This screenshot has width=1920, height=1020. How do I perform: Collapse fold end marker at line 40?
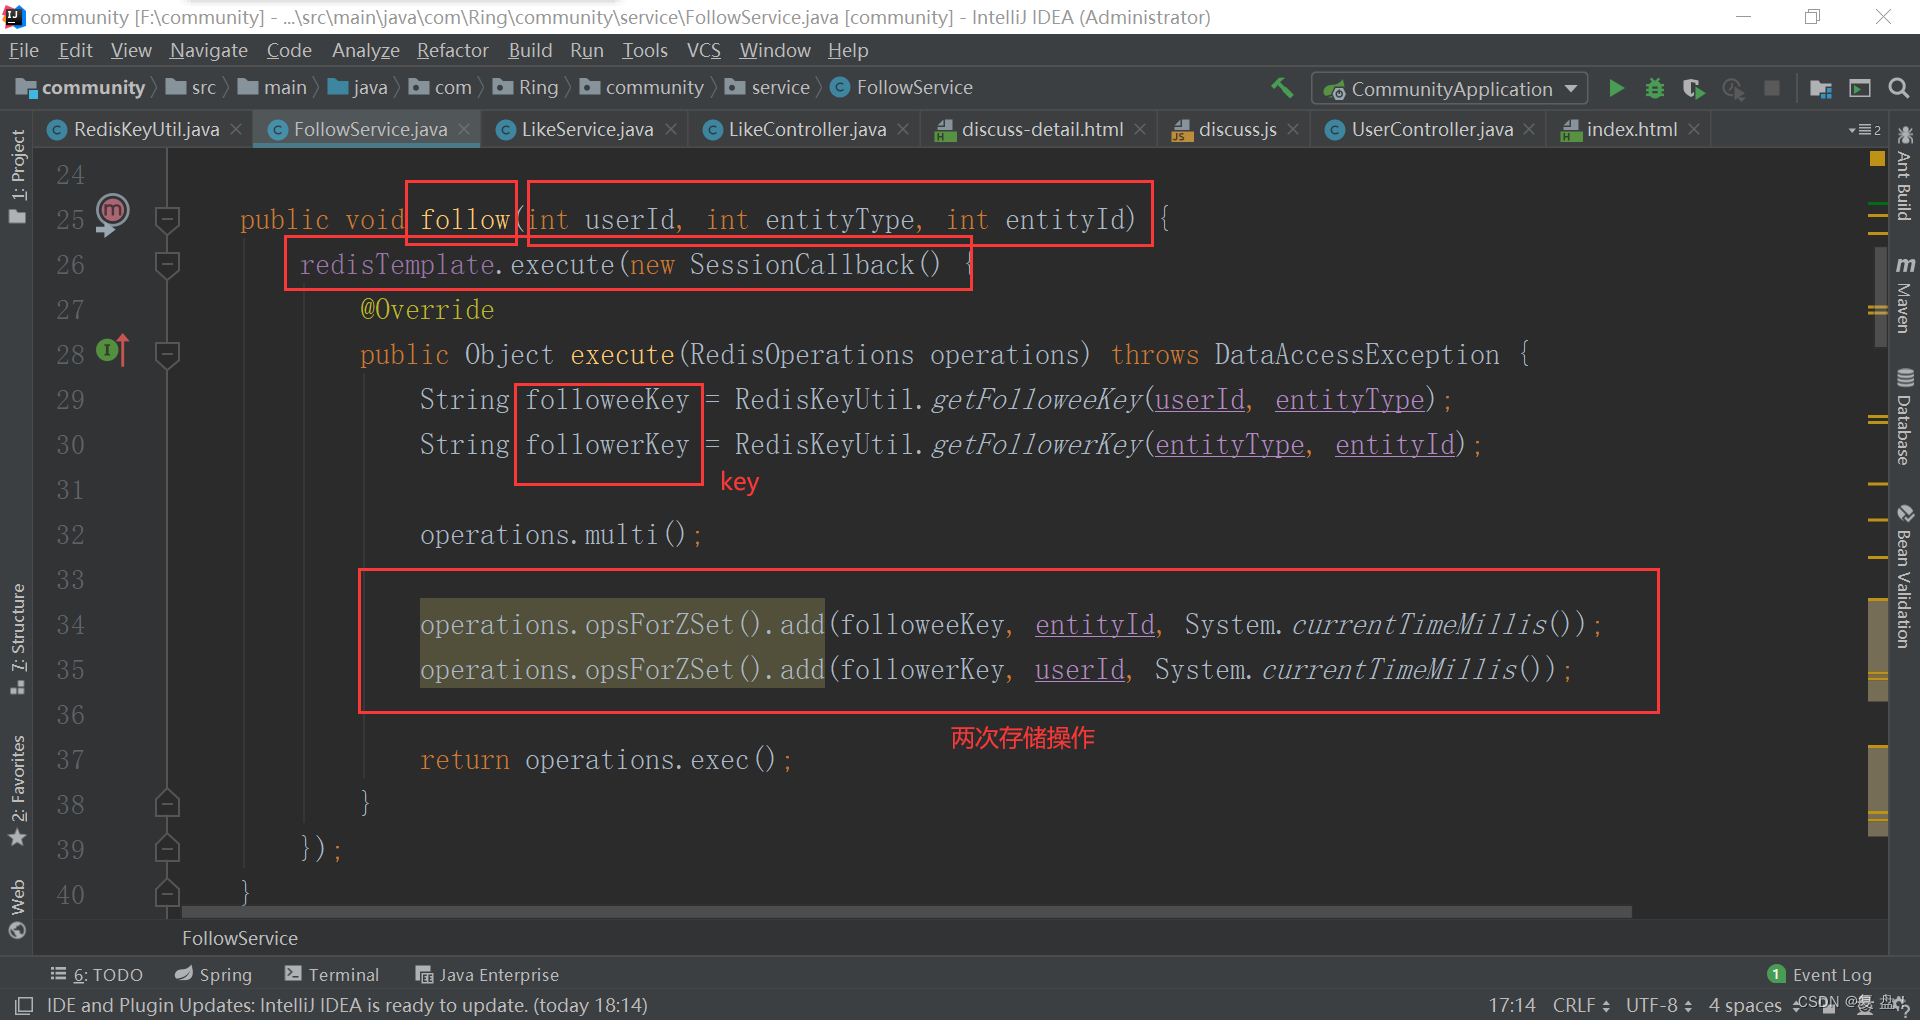pyautogui.click(x=168, y=893)
